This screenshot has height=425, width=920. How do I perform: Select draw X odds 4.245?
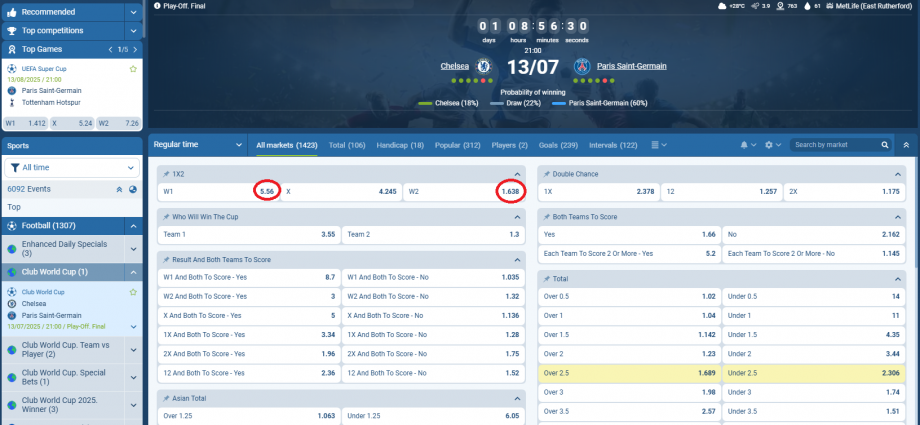[341, 191]
